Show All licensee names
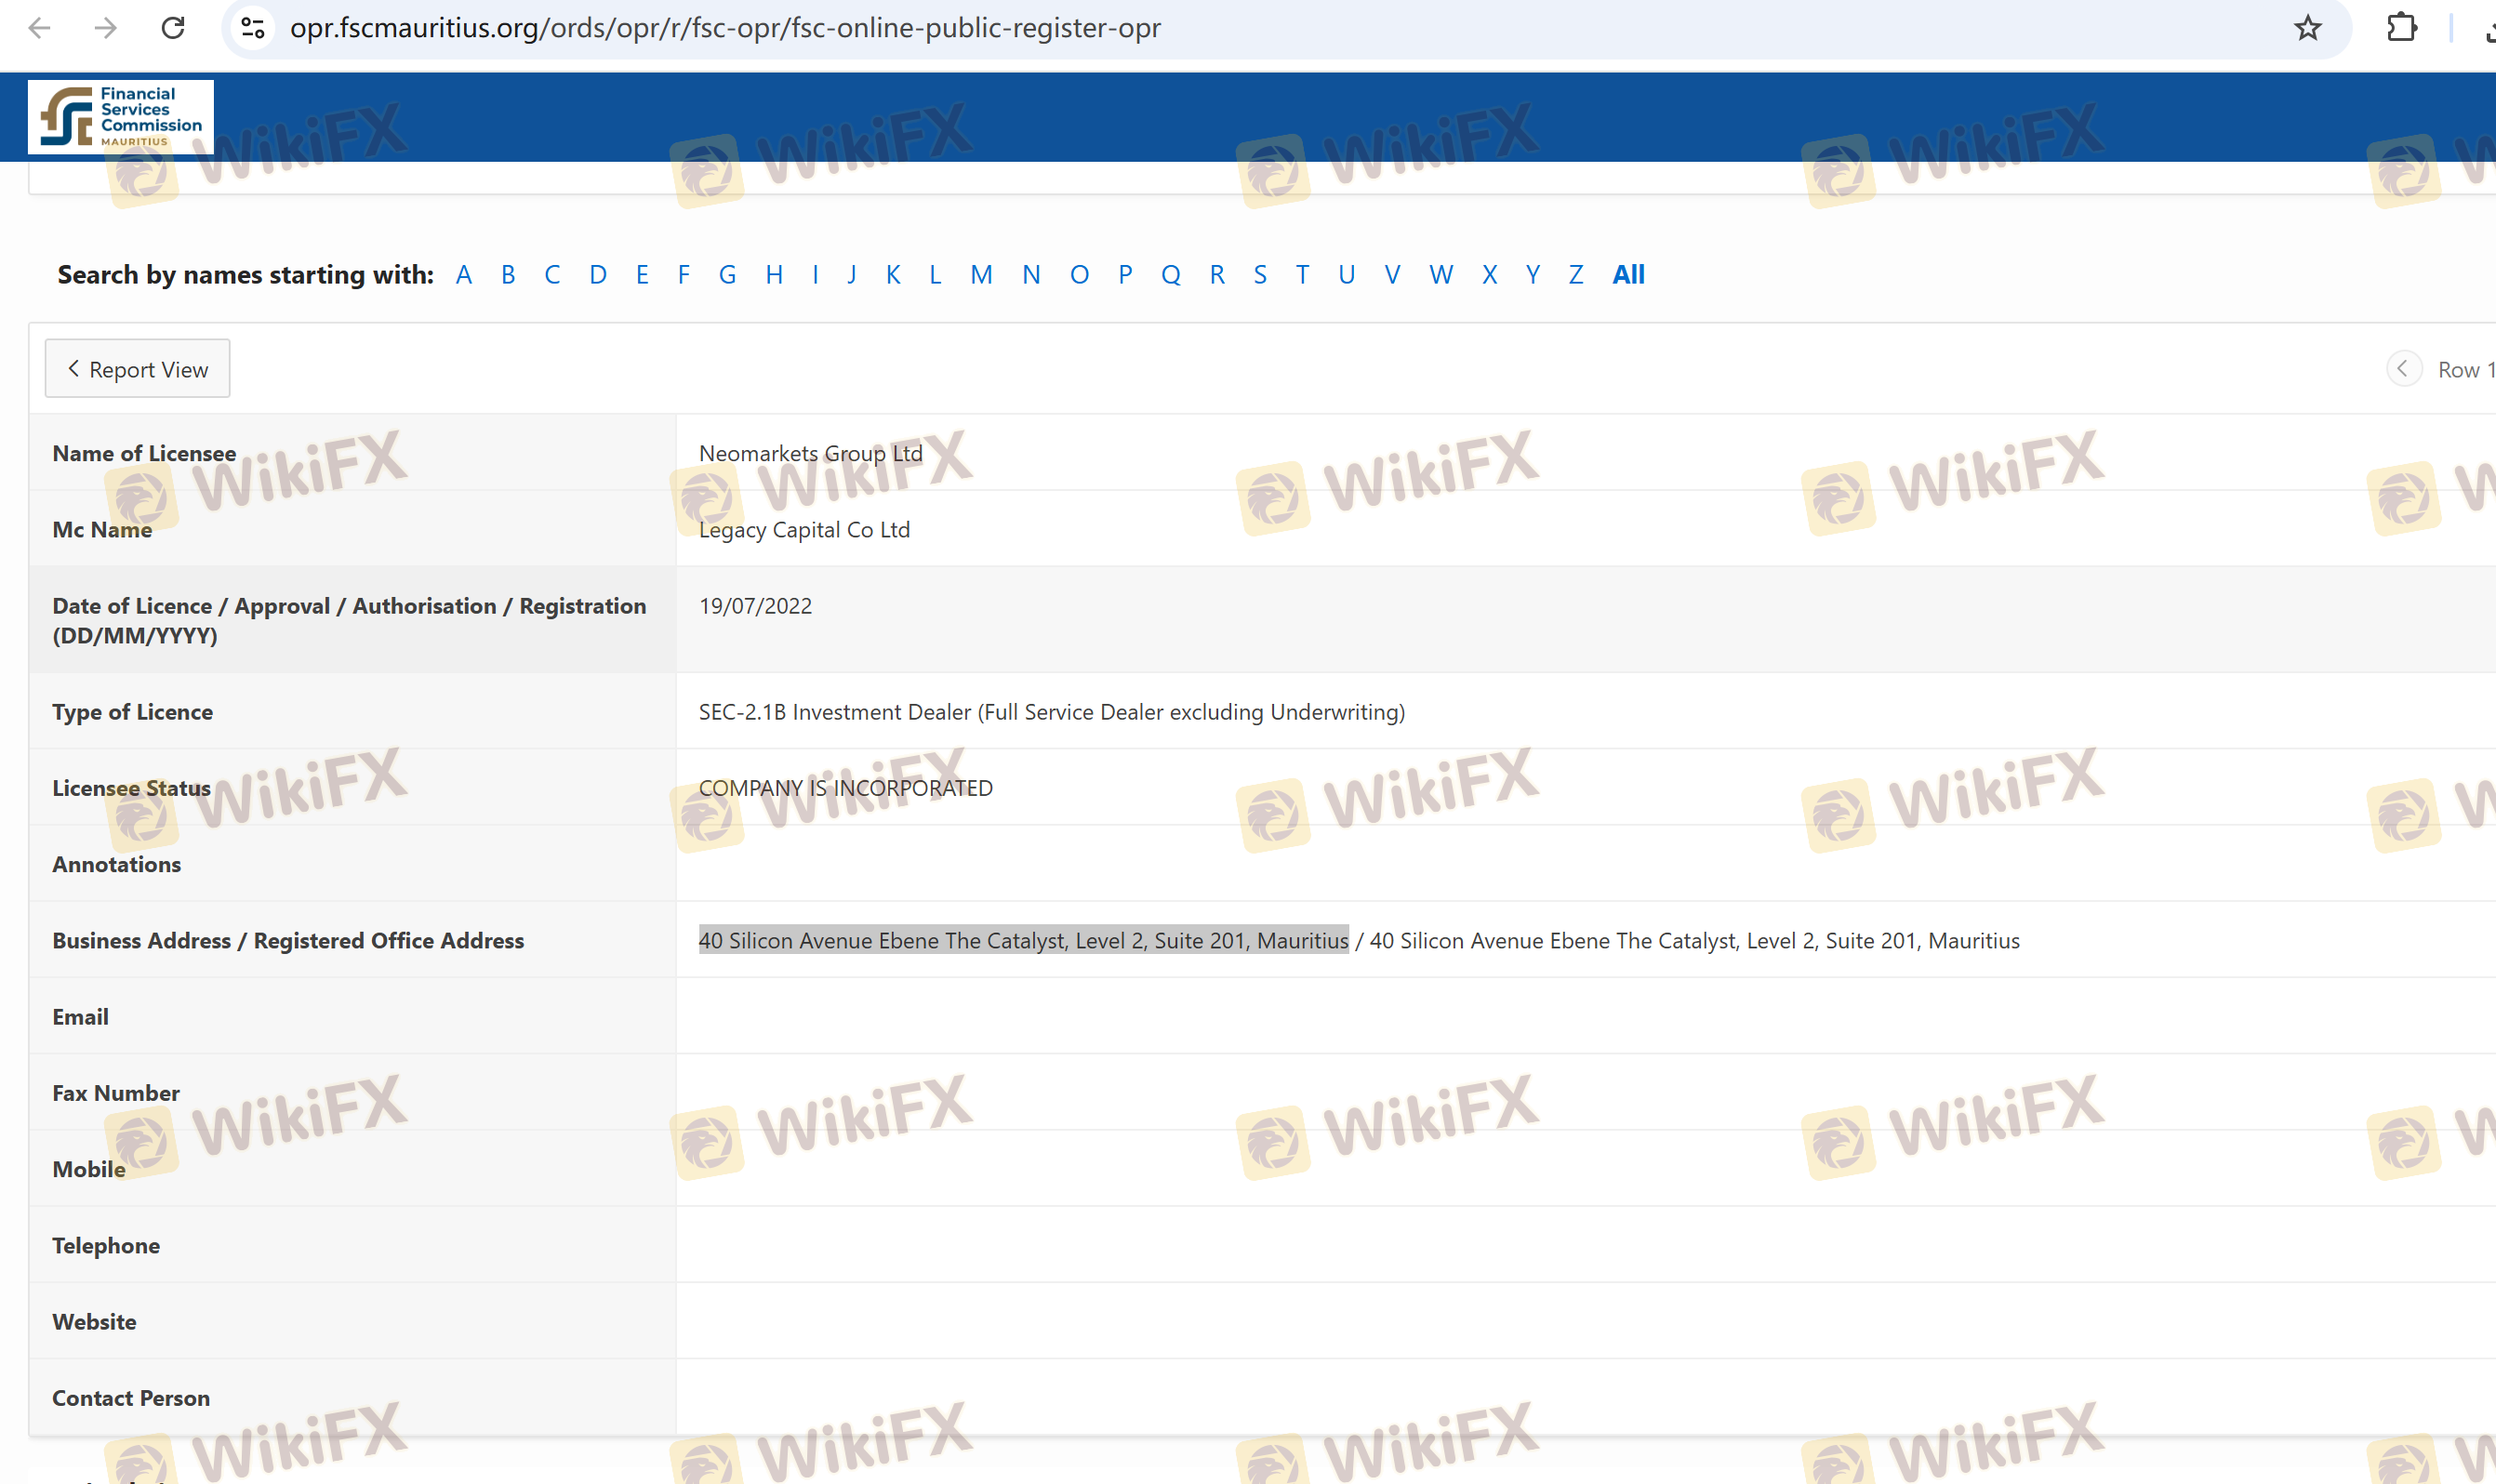 pos(1628,275)
